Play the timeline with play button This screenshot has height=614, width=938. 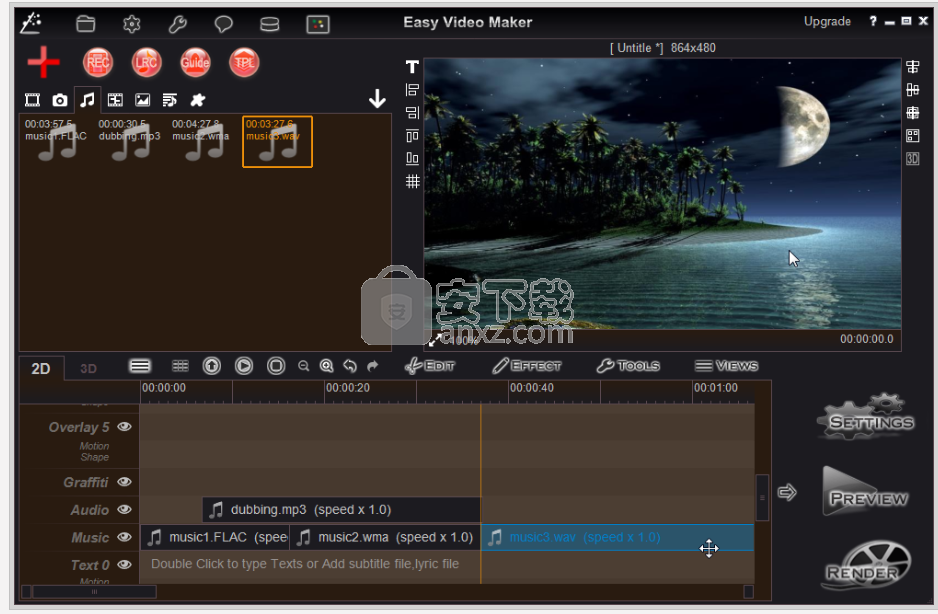(244, 366)
